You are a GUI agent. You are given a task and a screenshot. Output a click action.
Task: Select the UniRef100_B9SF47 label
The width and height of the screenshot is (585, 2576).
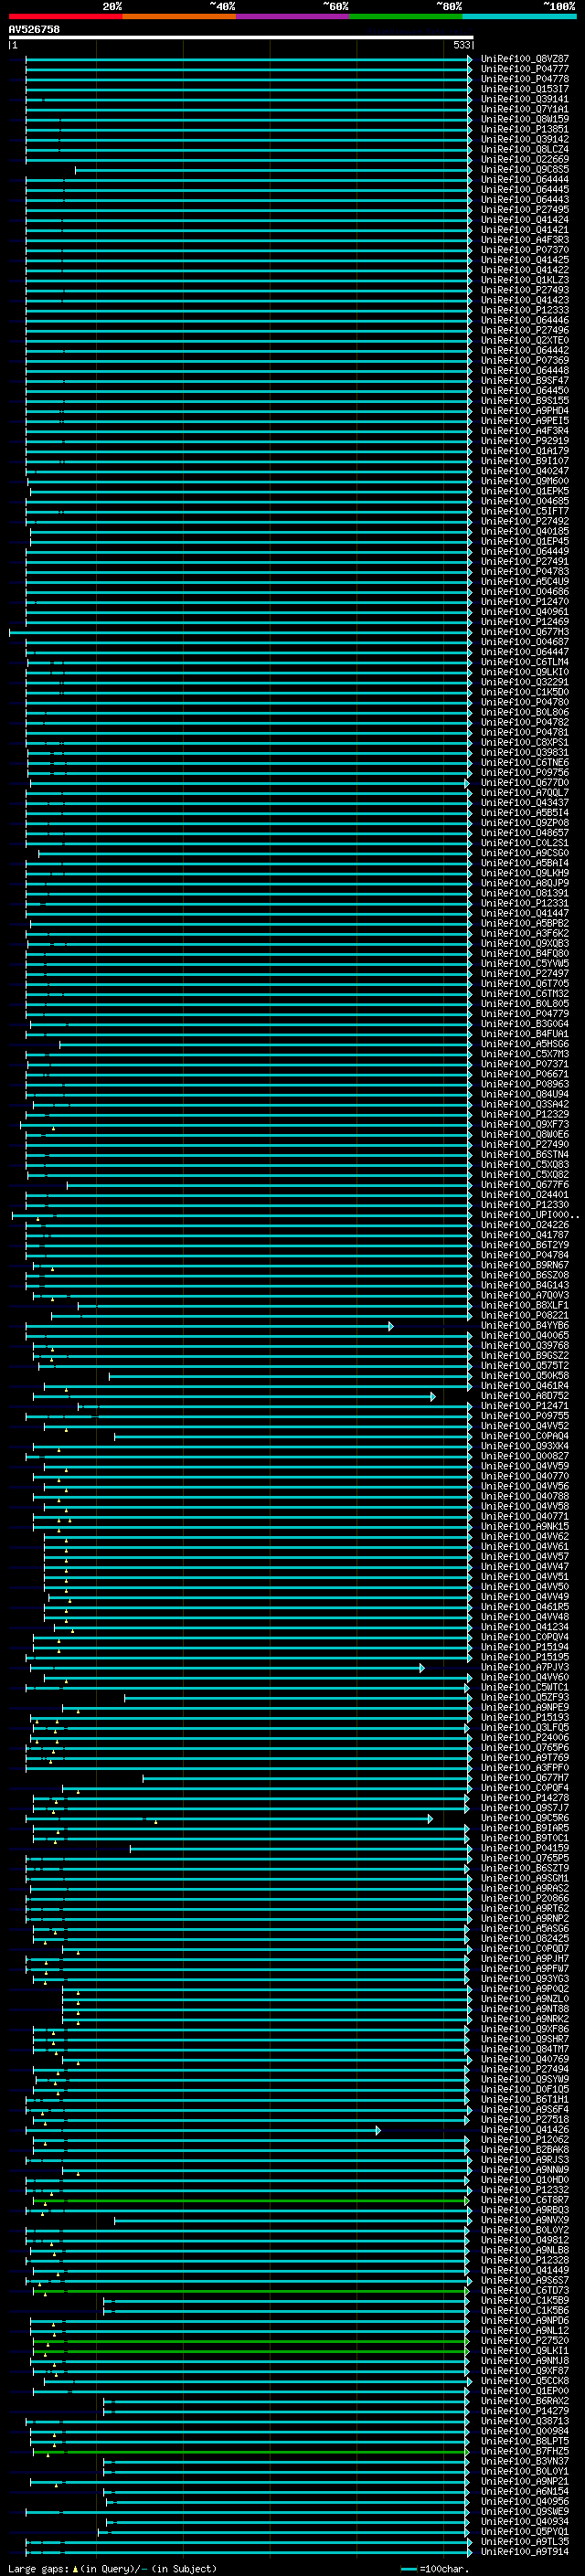[x=525, y=380]
